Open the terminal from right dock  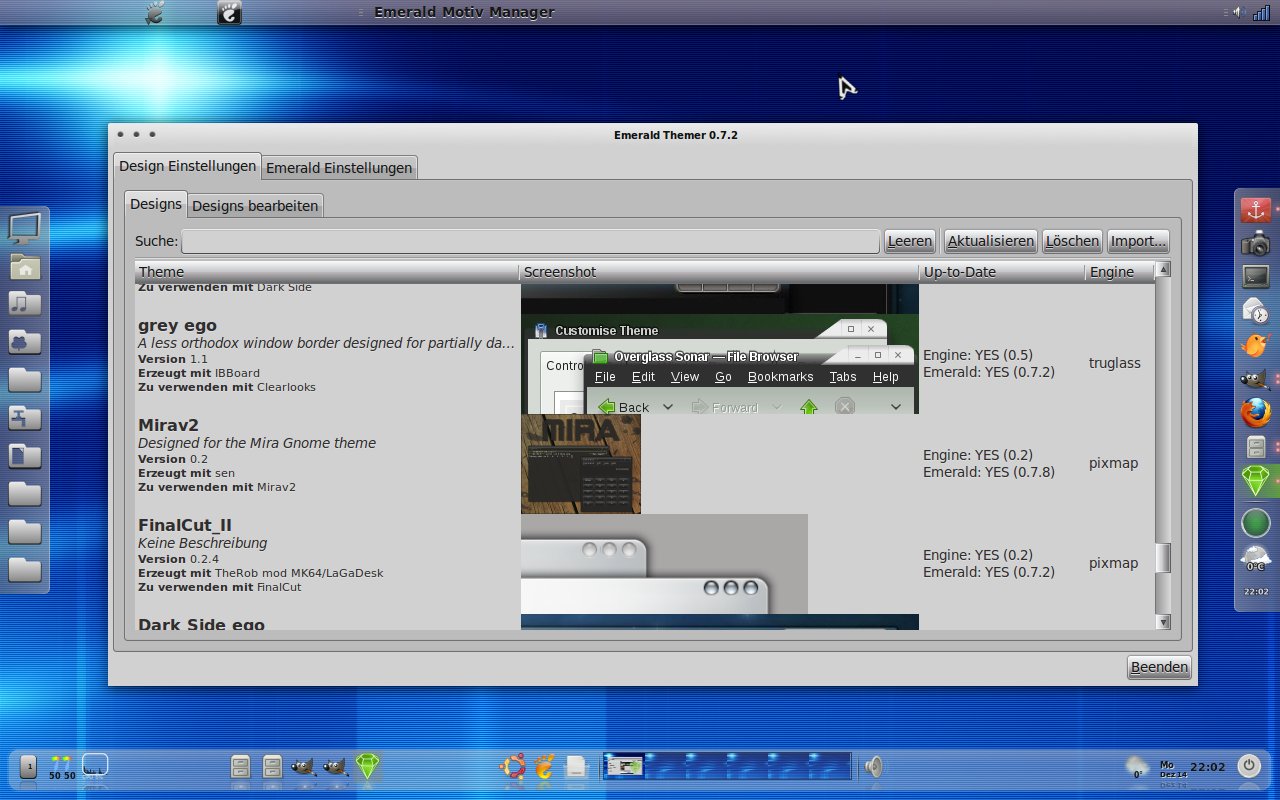[x=1256, y=276]
